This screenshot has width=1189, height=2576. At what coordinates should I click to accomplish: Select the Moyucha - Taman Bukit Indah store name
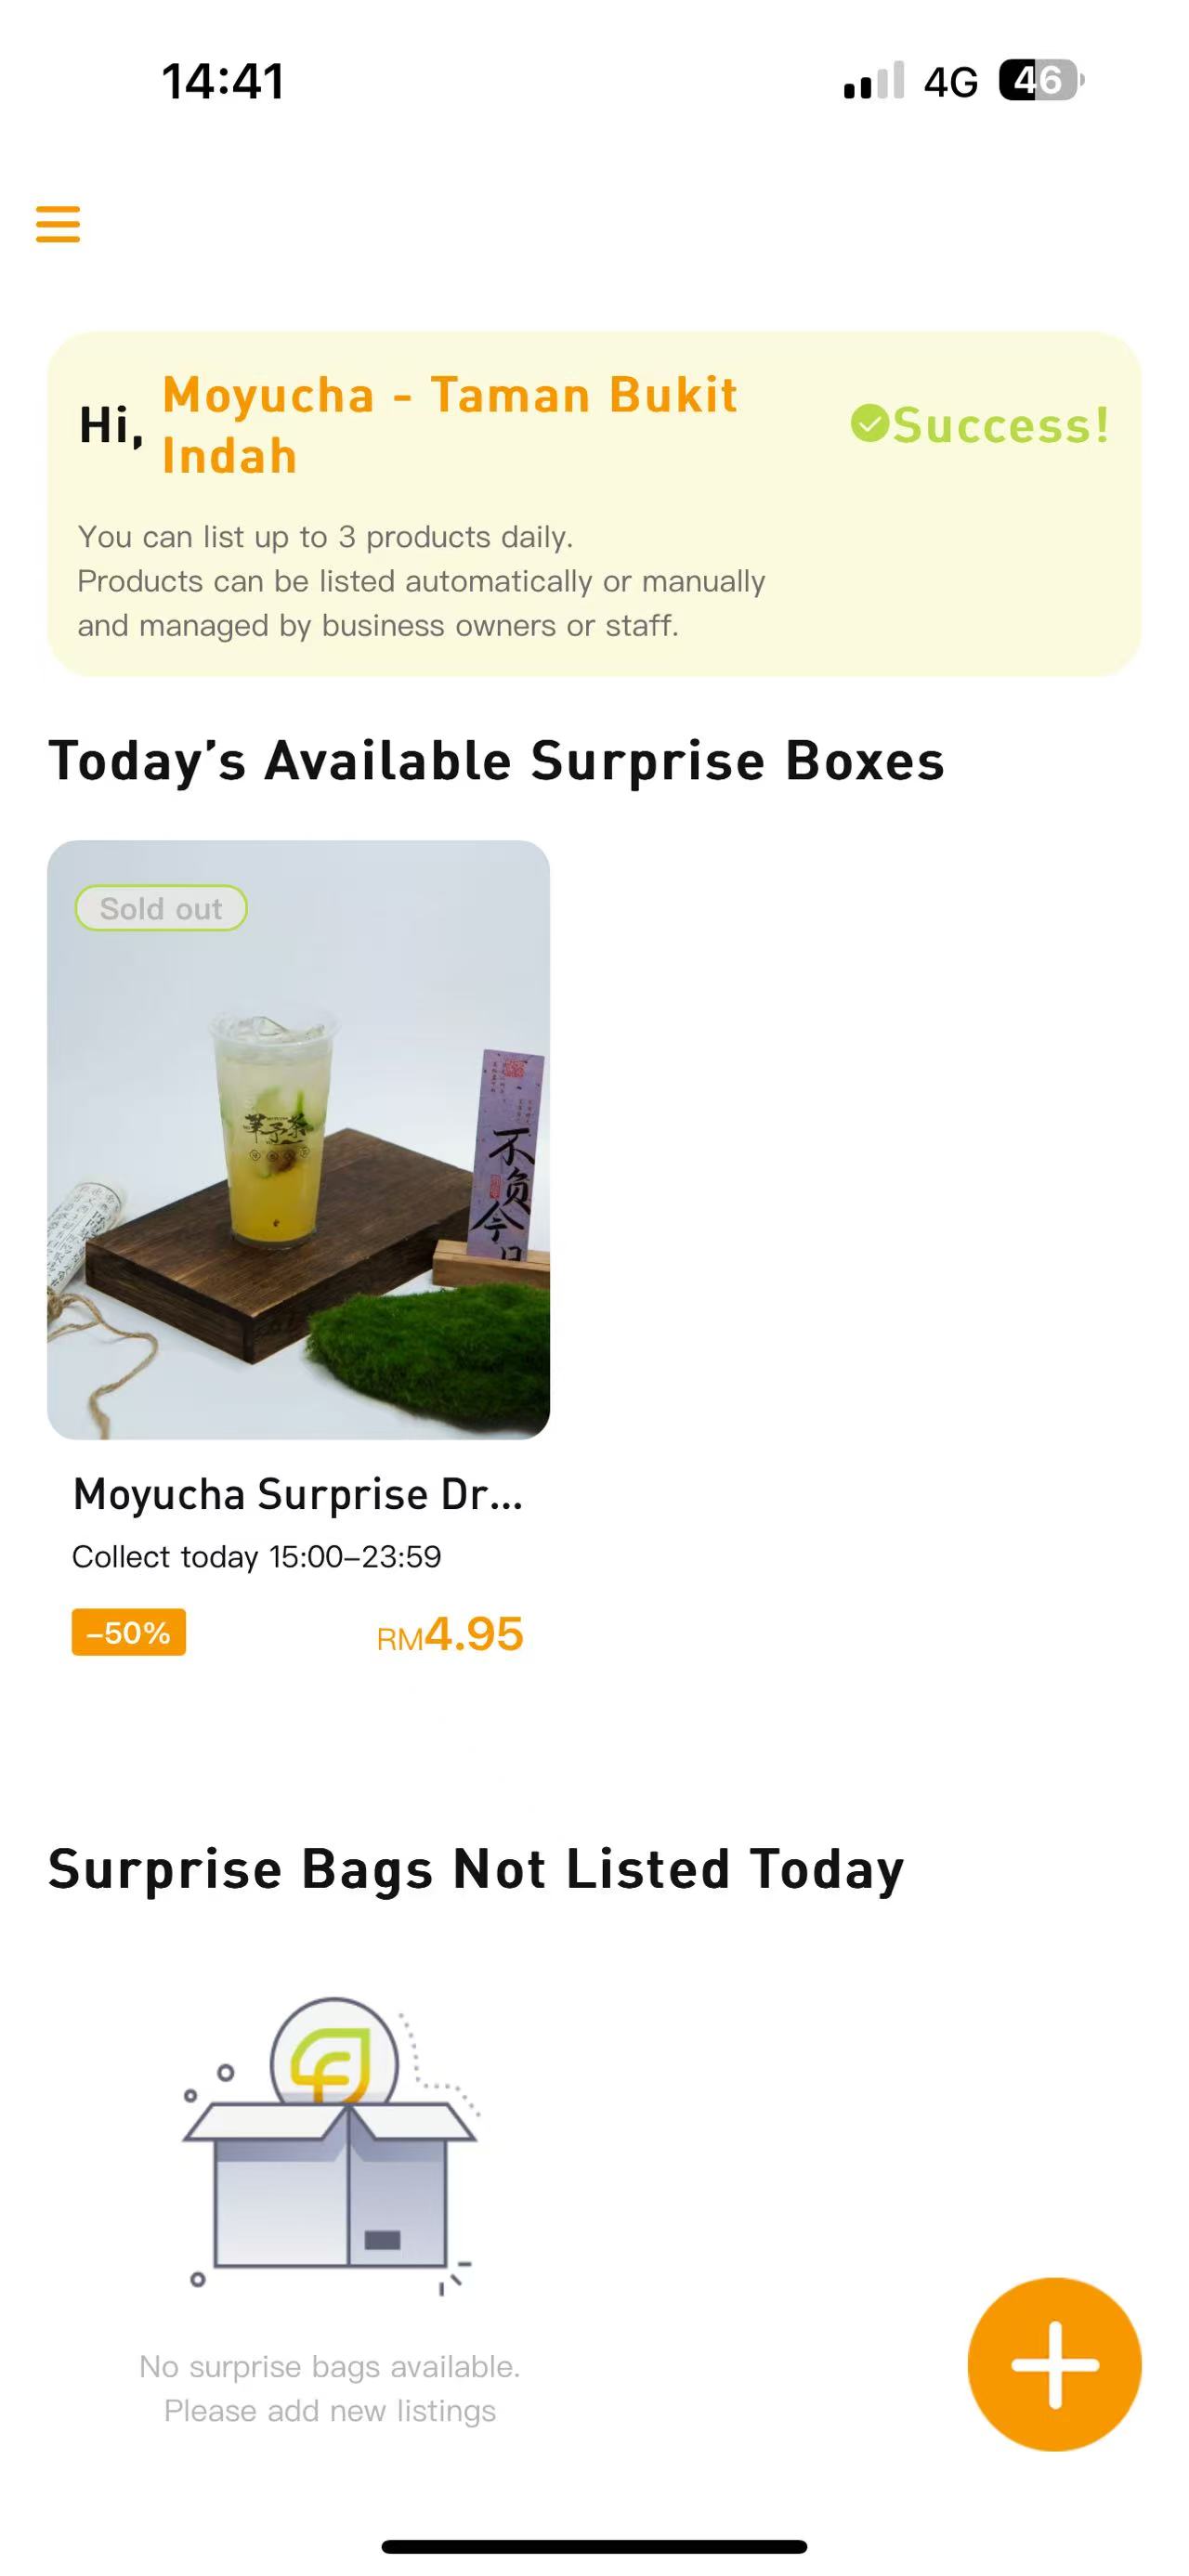450,425
